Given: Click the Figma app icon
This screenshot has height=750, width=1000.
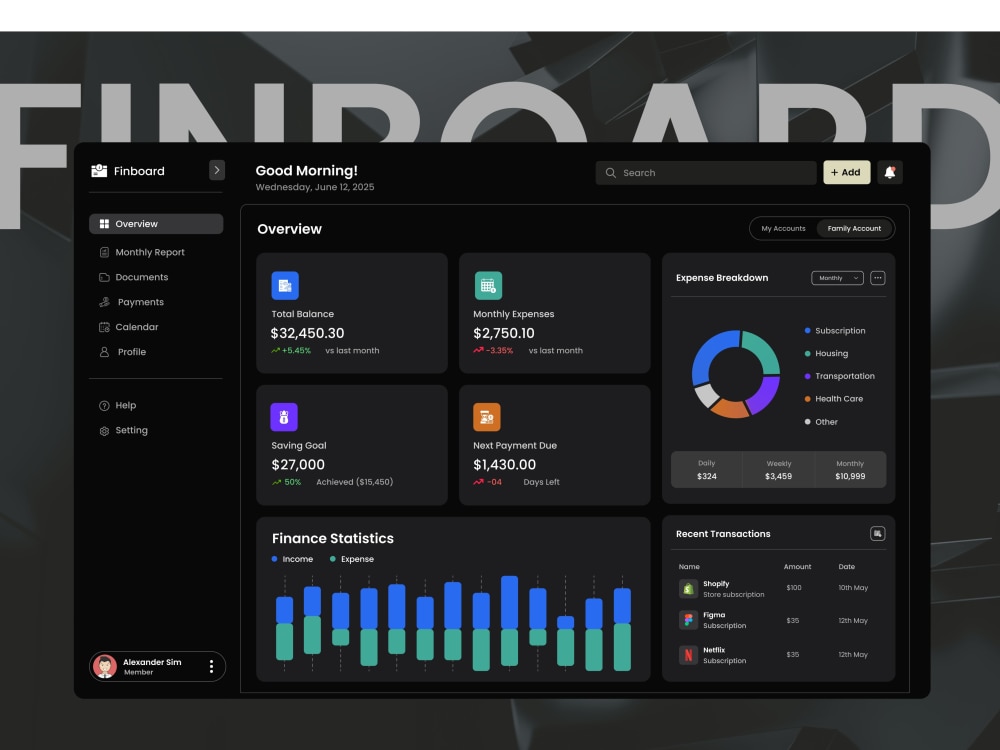Looking at the screenshot, I should coord(688,620).
